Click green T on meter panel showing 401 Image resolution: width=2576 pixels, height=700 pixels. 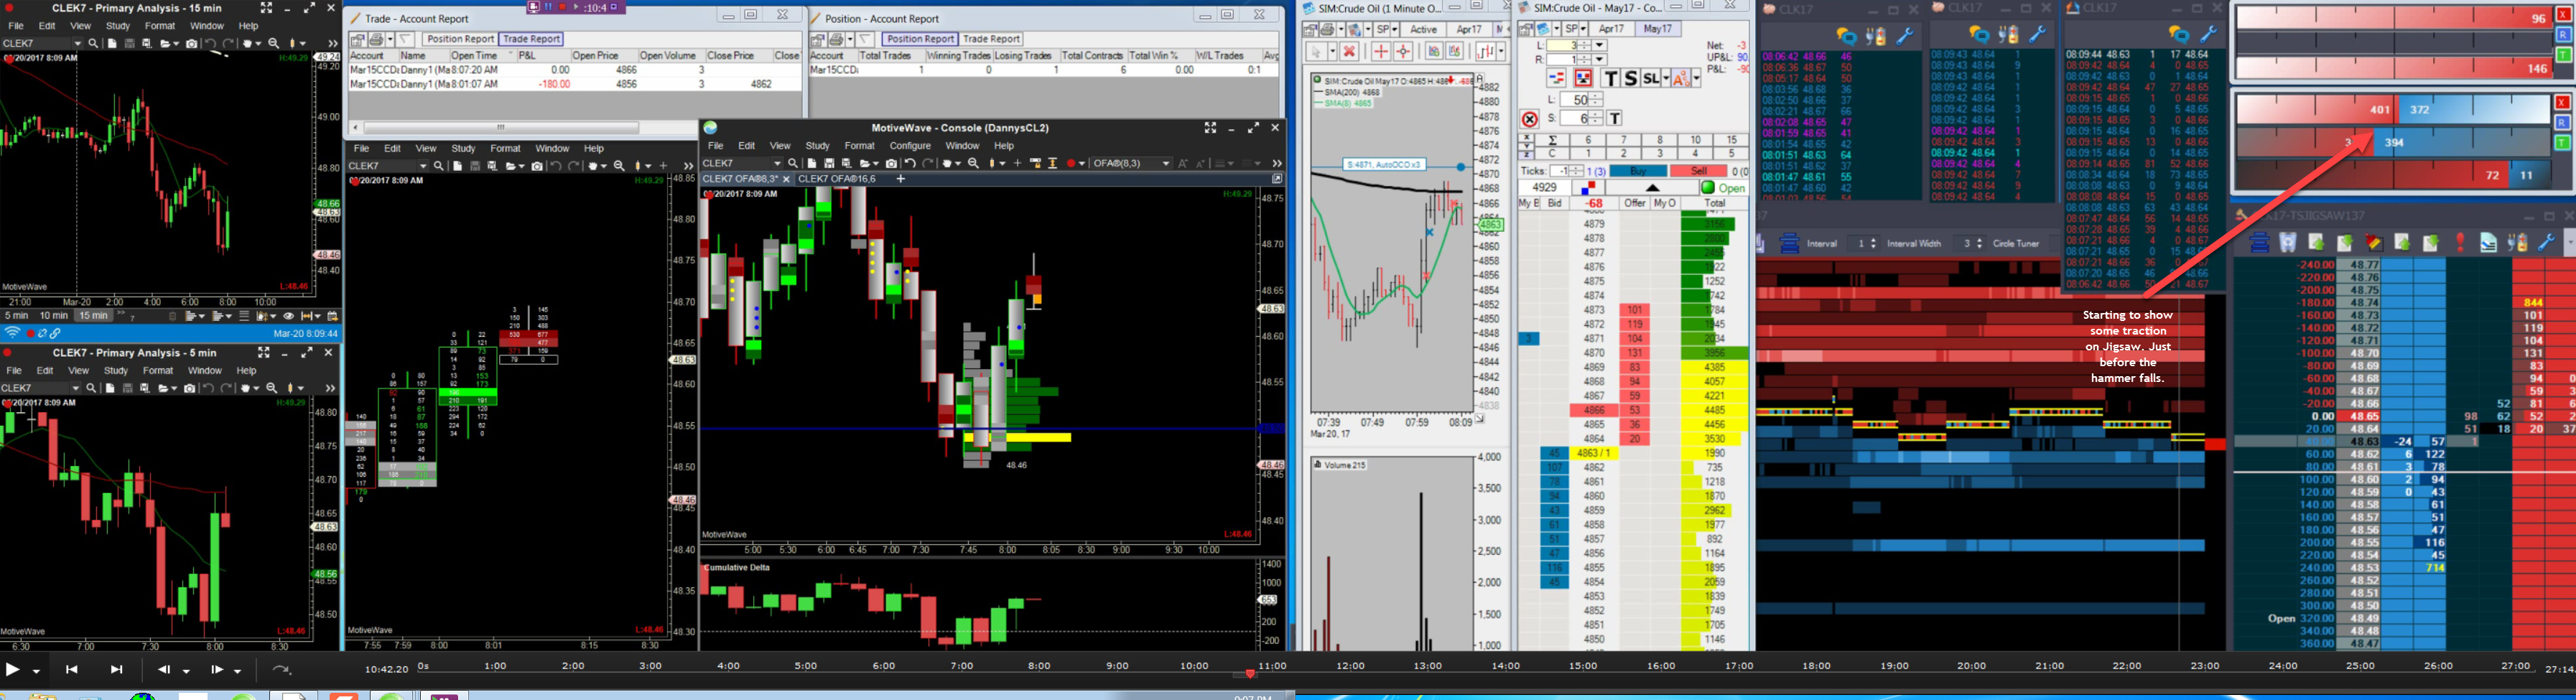tap(2563, 143)
